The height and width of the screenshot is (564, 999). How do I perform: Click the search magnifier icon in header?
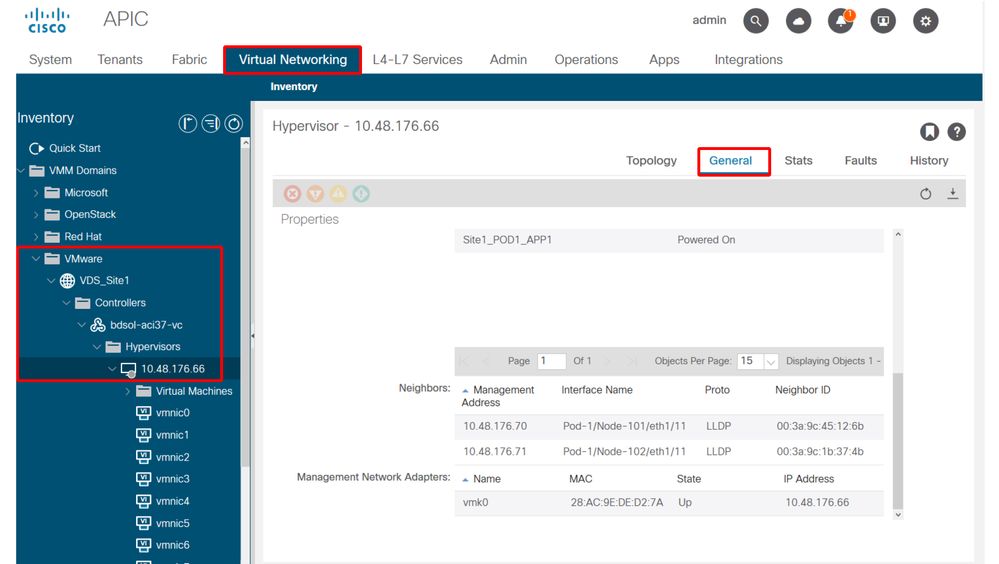(x=756, y=21)
